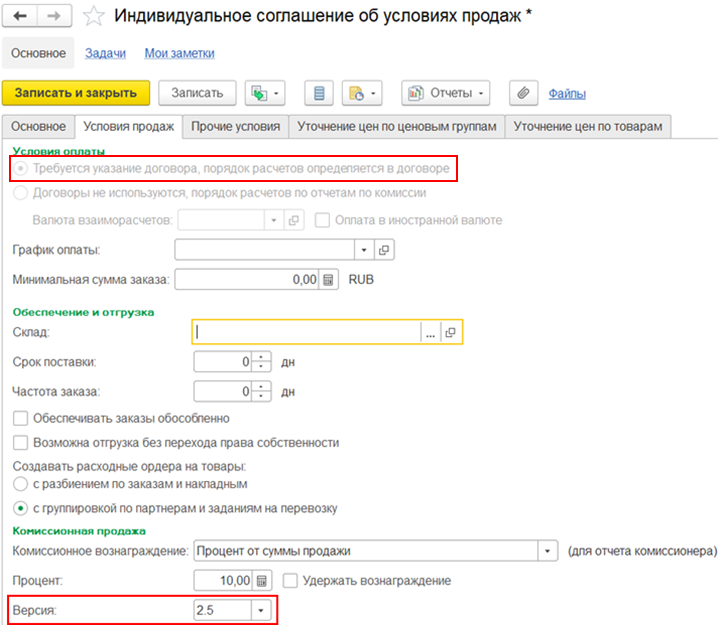Click the paperclip attachments icon
718x631 pixels.
[523, 93]
